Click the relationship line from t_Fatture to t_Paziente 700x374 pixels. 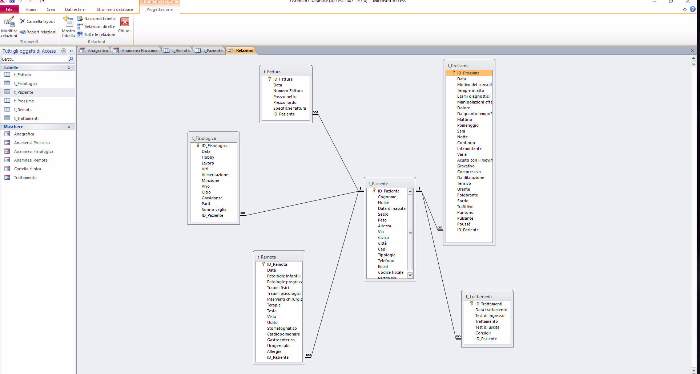(x=338, y=152)
